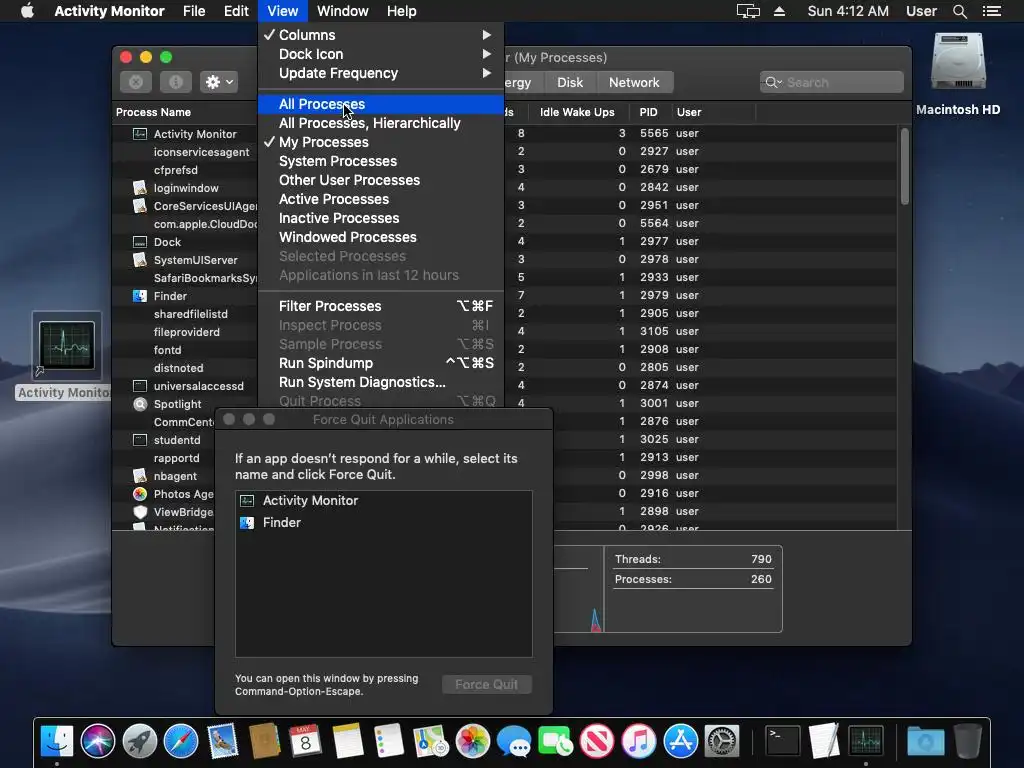Choose Inactive Processes filter

point(381,217)
